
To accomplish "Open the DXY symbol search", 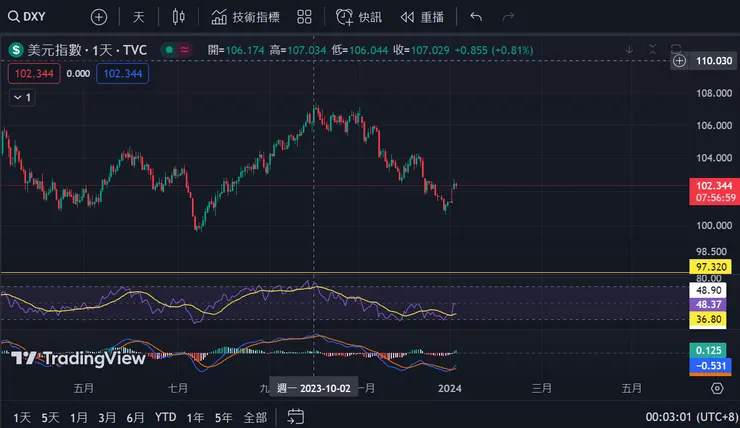I will tap(27, 17).
